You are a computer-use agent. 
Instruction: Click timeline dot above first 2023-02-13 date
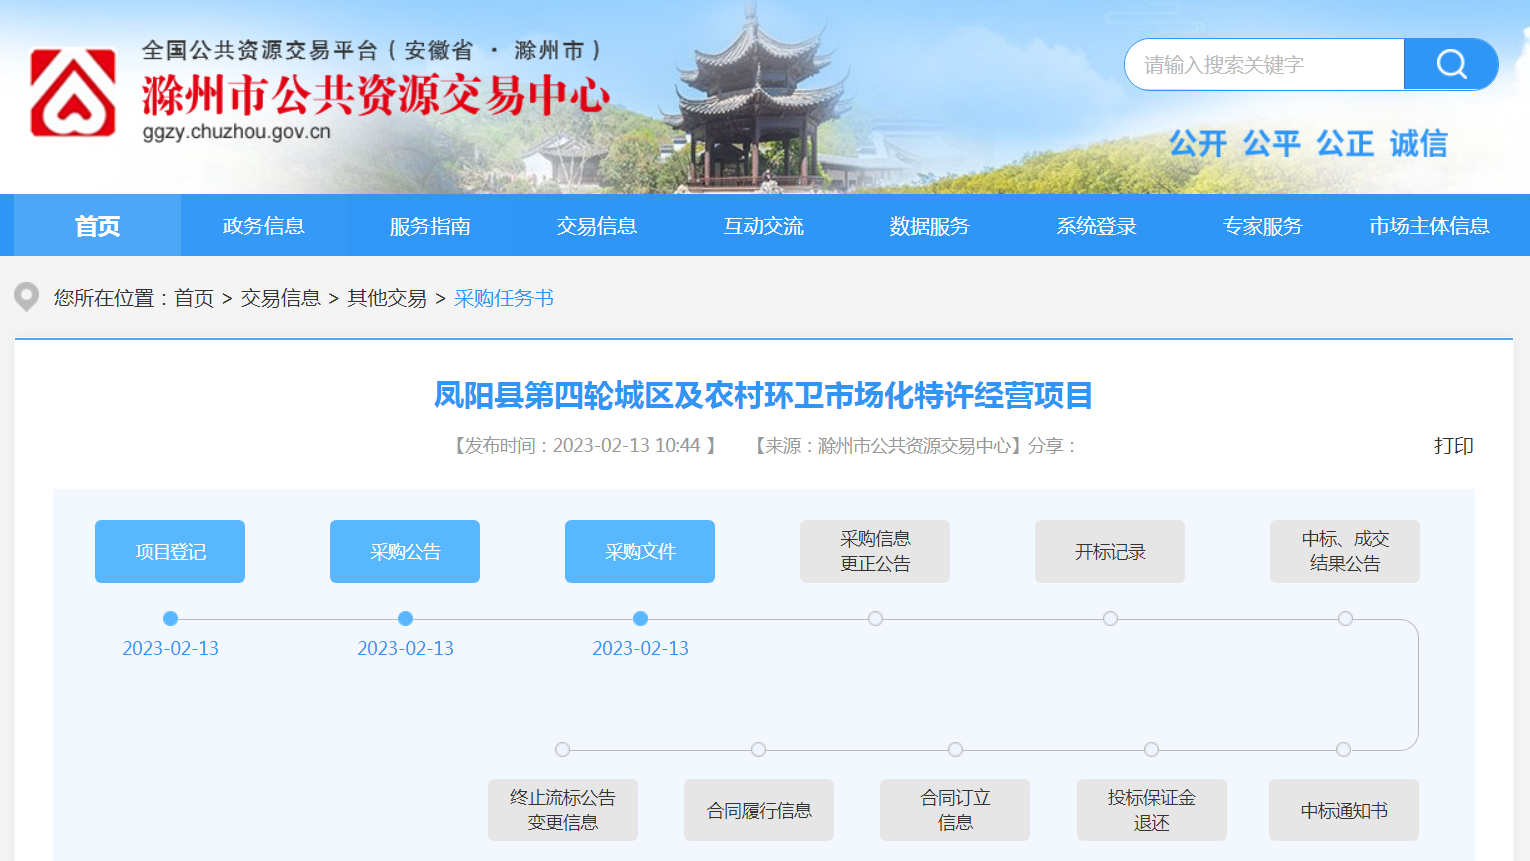click(170, 619)
